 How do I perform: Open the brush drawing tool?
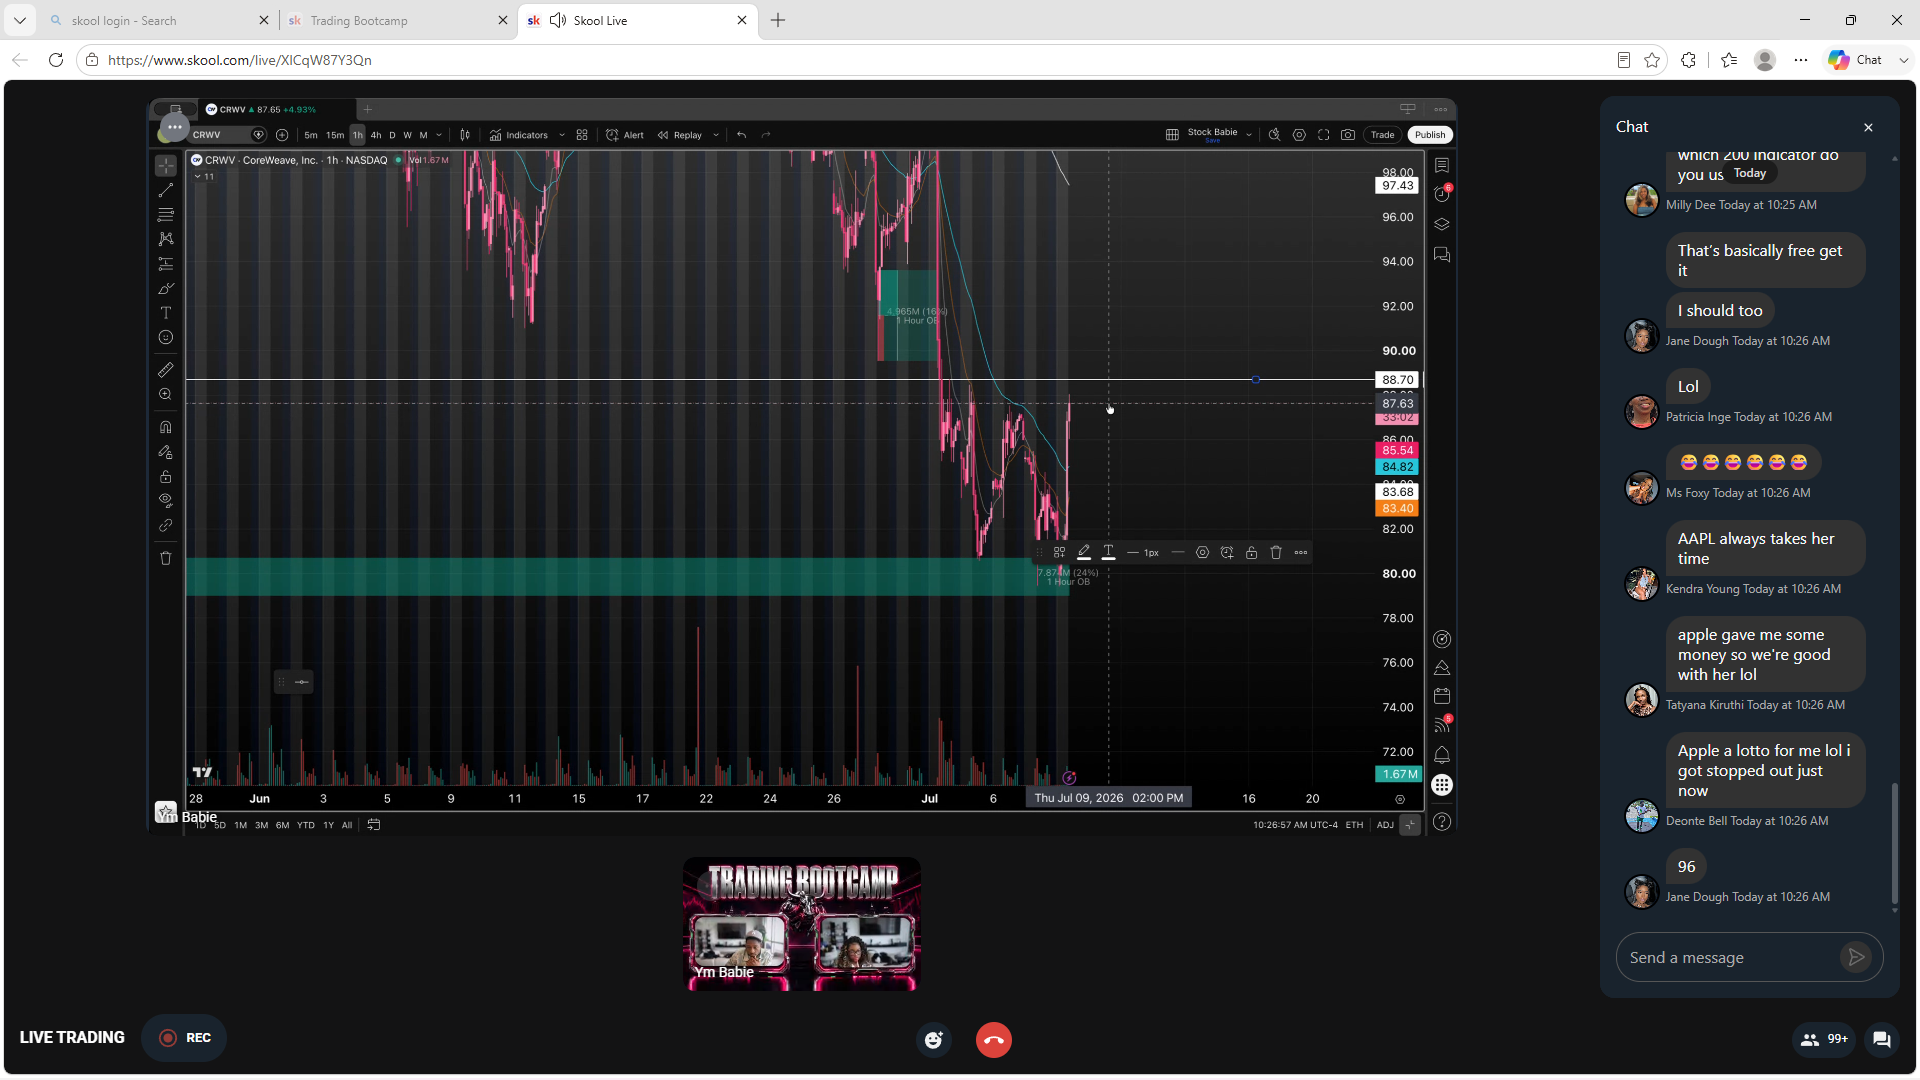[166, 288]
